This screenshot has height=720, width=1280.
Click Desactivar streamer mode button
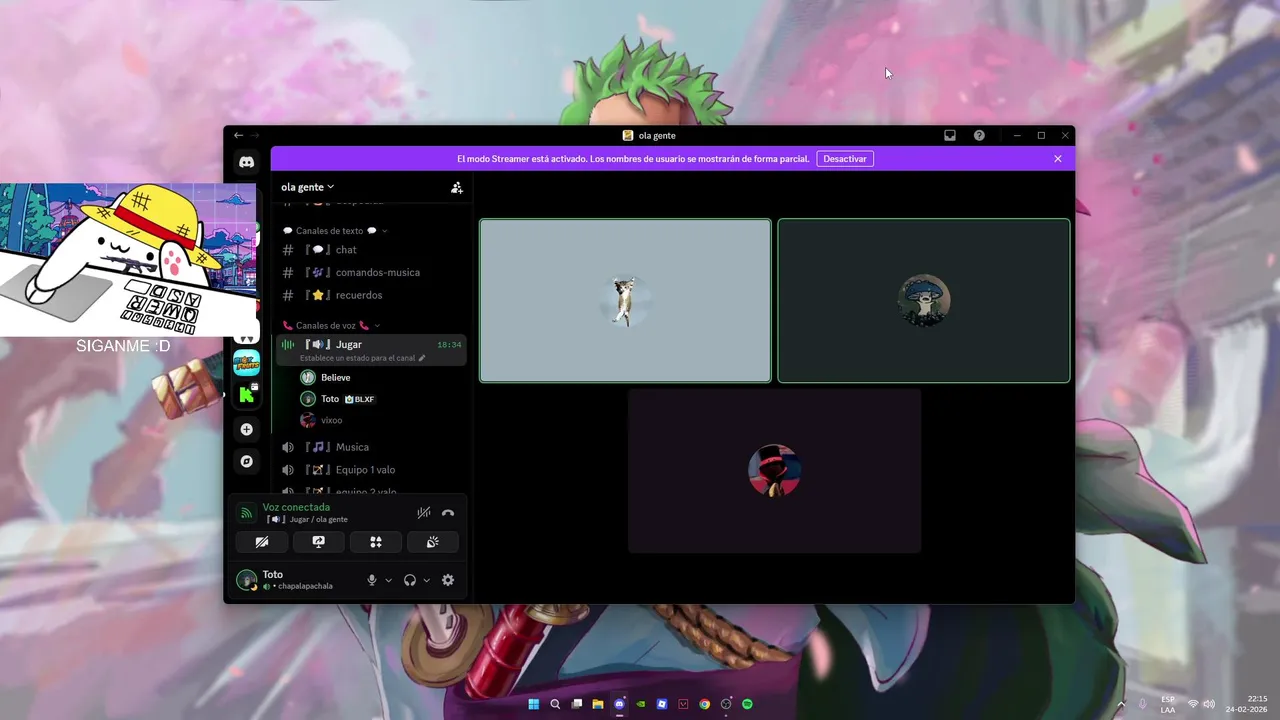(x=845, y=159)
